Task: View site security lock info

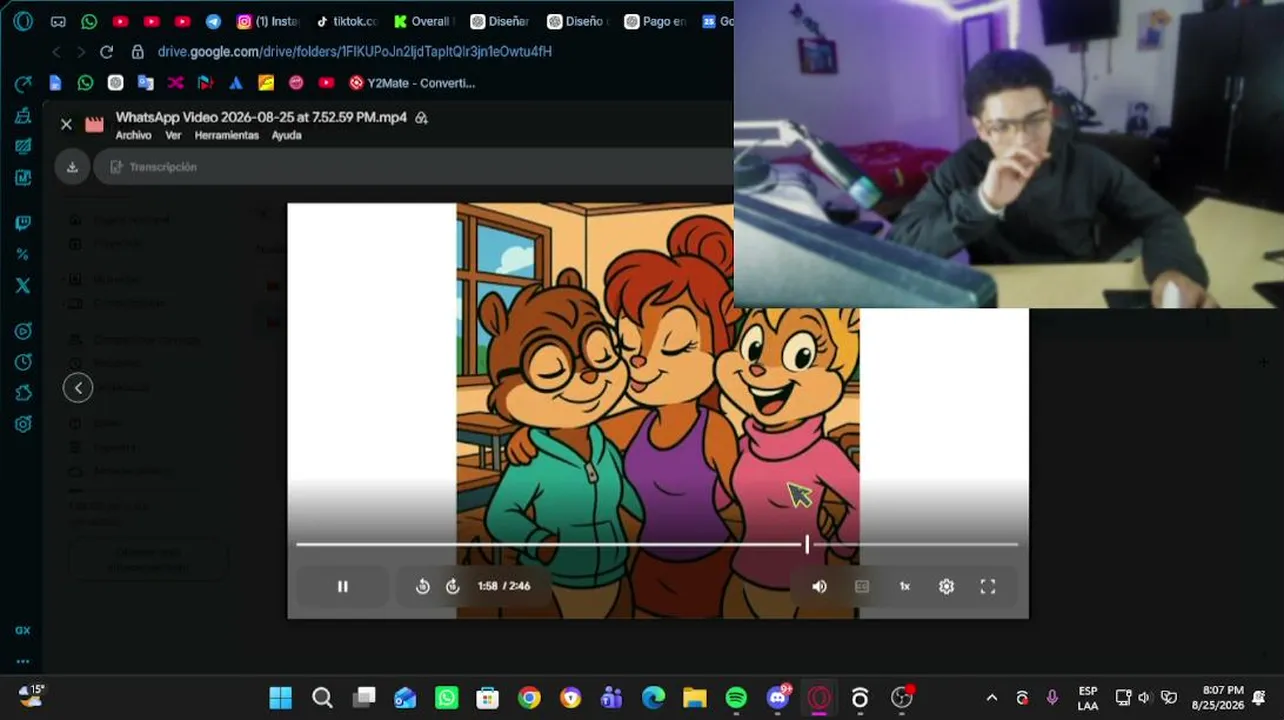Action: click(138, 51)
